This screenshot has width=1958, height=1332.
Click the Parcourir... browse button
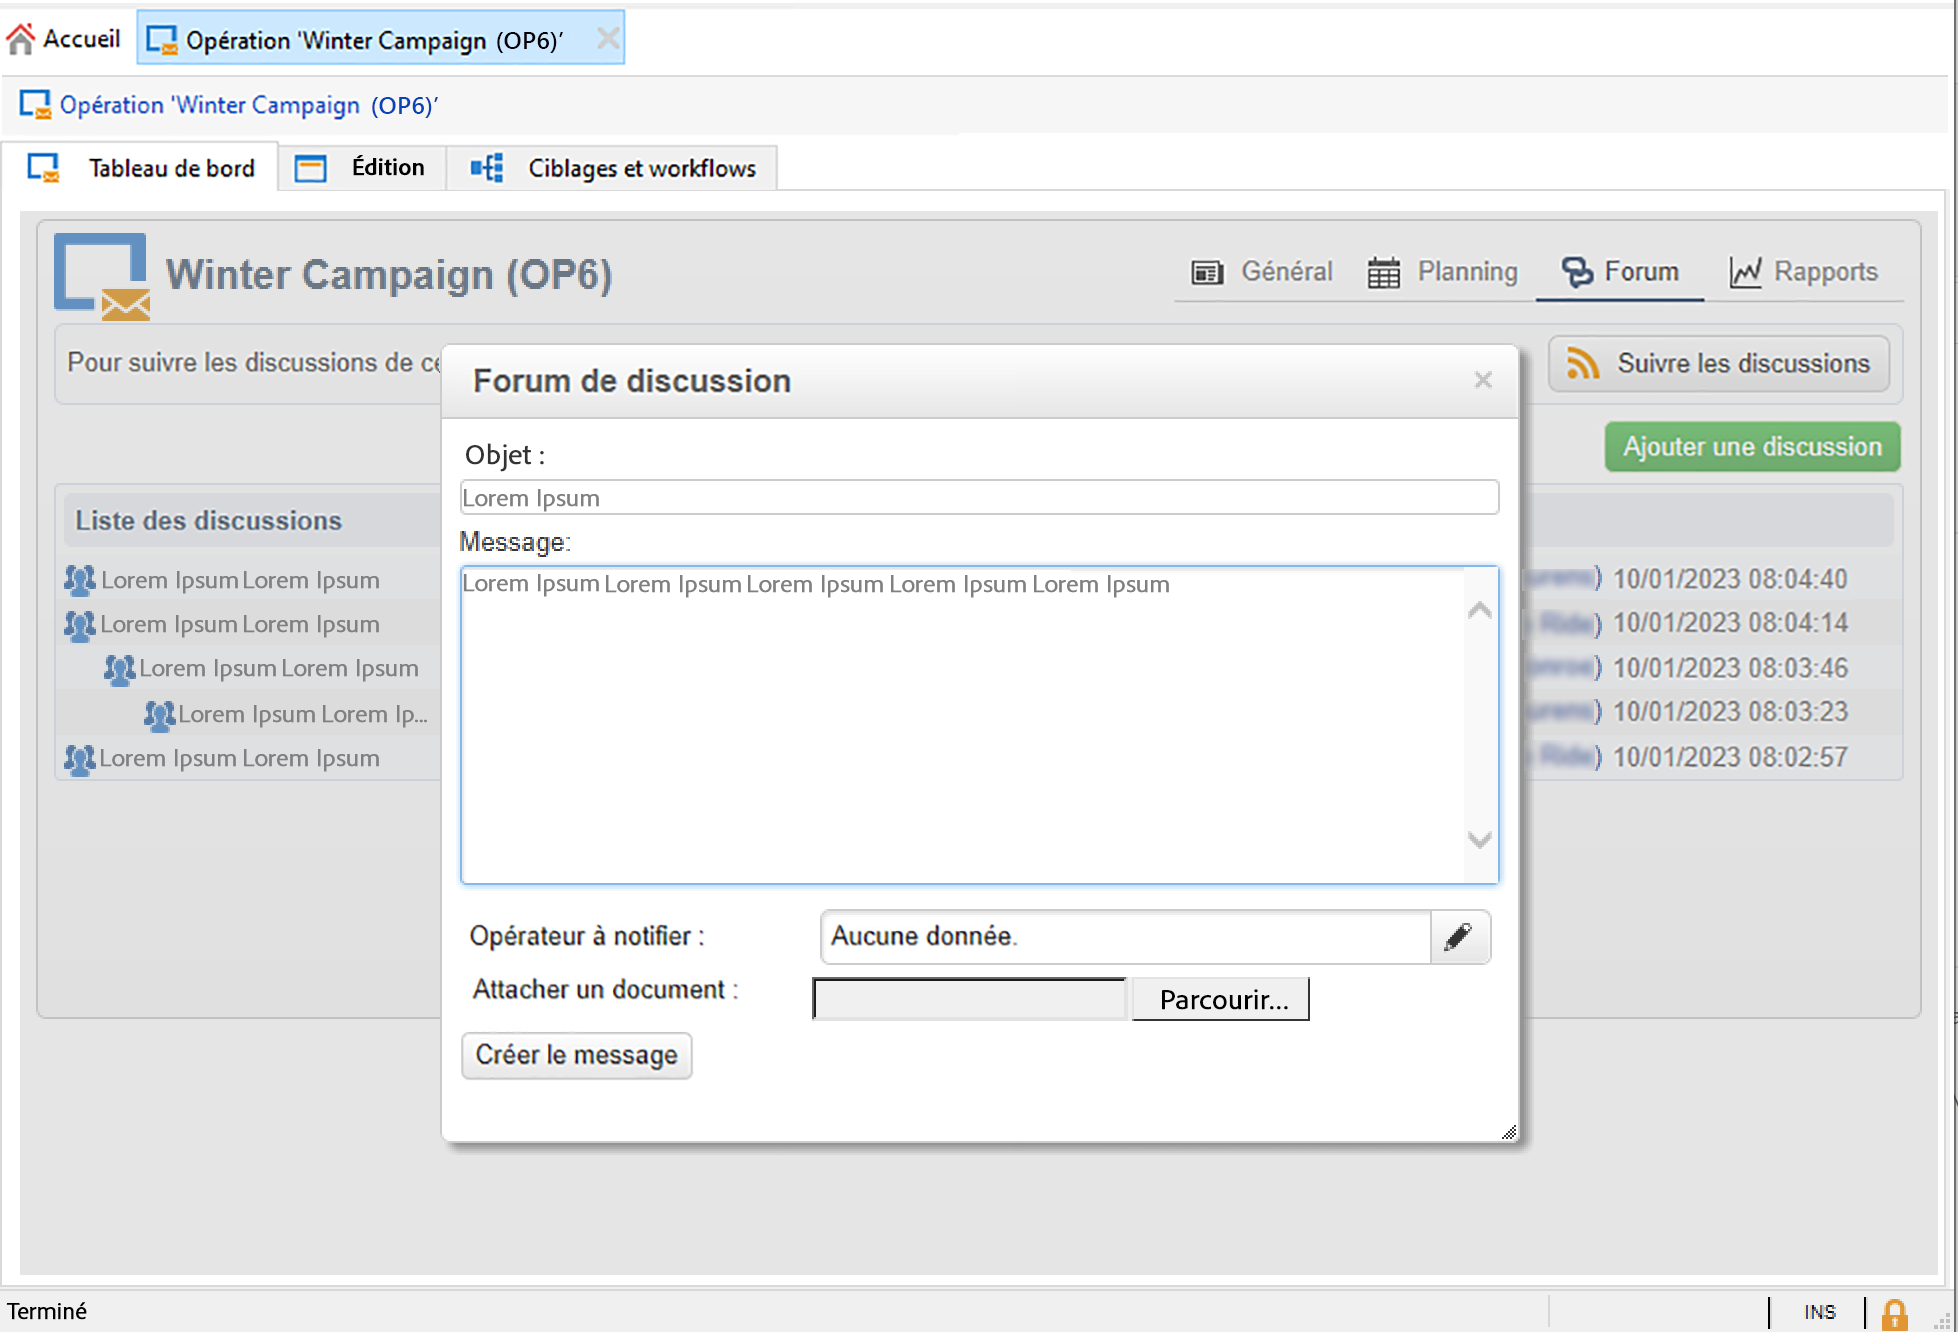[x=1222, y=999]
